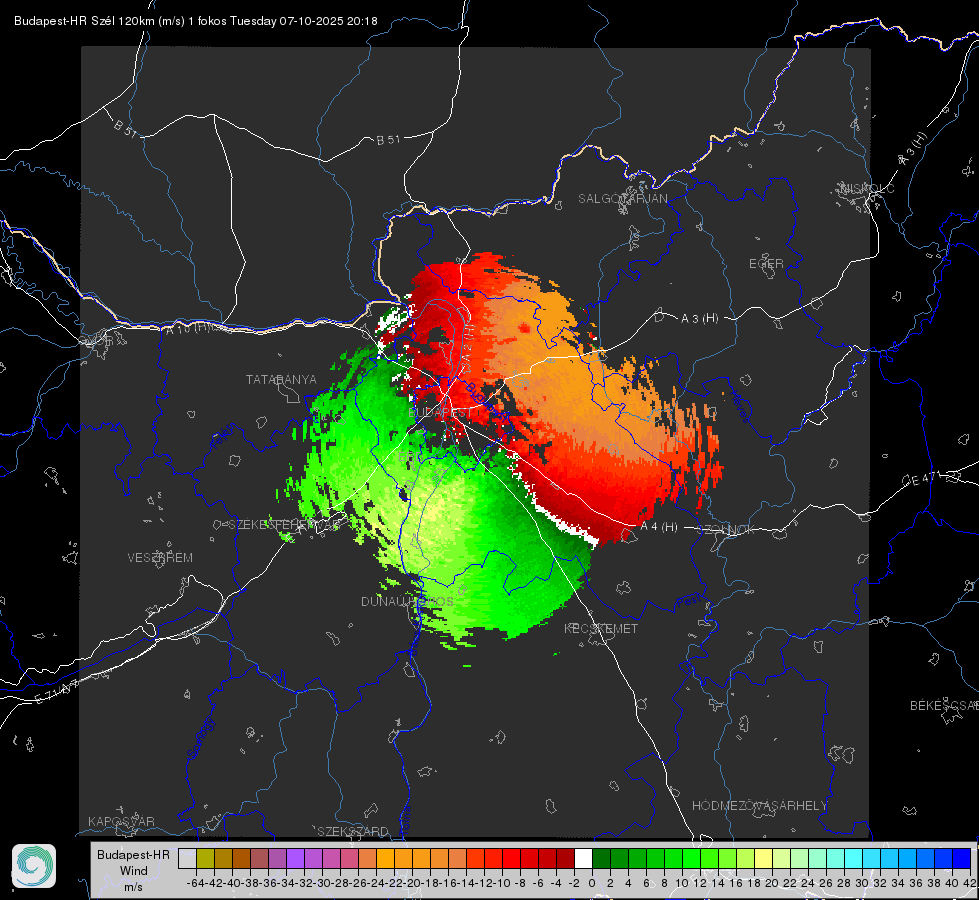This screenshot has width=979, height=900.
Task: Click the radar title and timestamp text
Action: pos(195,21)
